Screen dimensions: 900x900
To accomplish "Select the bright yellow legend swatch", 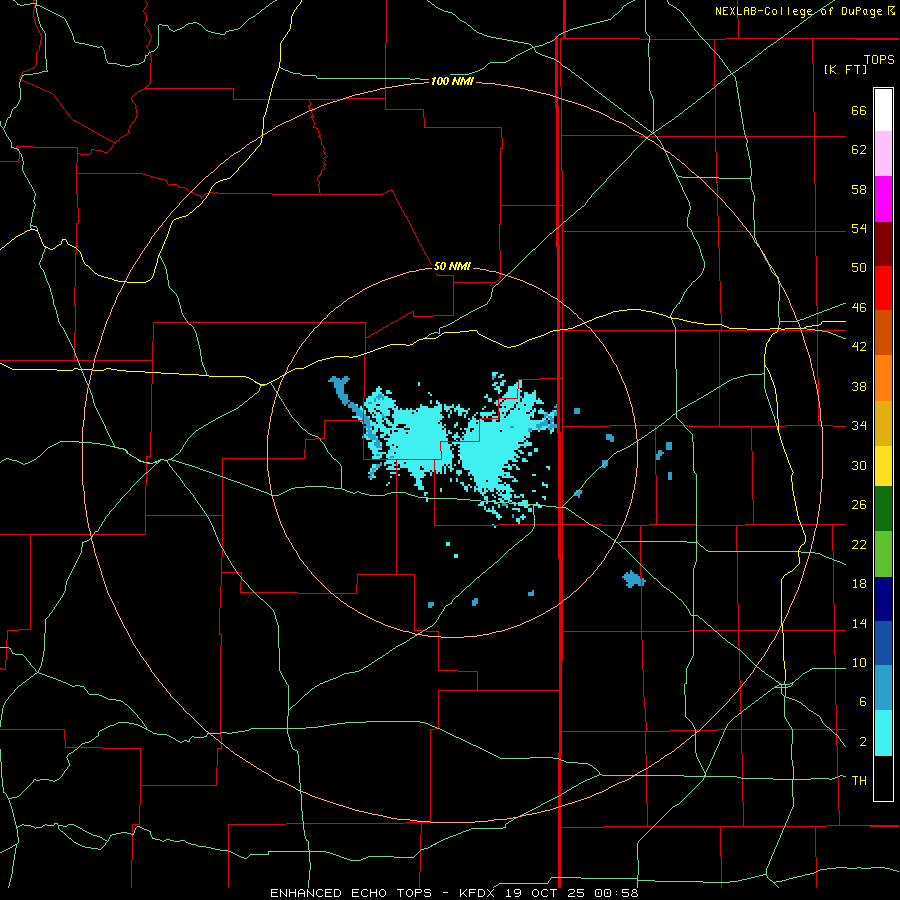I will [883, 466].
